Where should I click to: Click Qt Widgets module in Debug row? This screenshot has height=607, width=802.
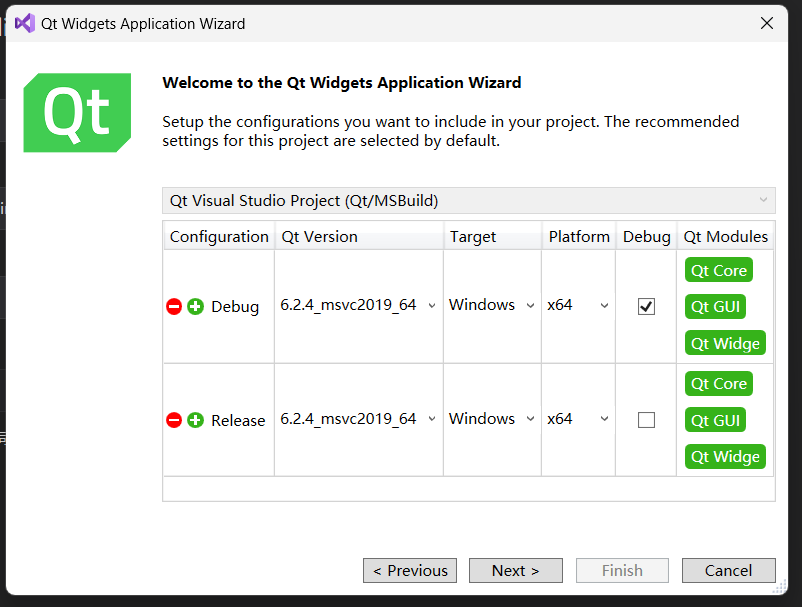tap(725, 343)
